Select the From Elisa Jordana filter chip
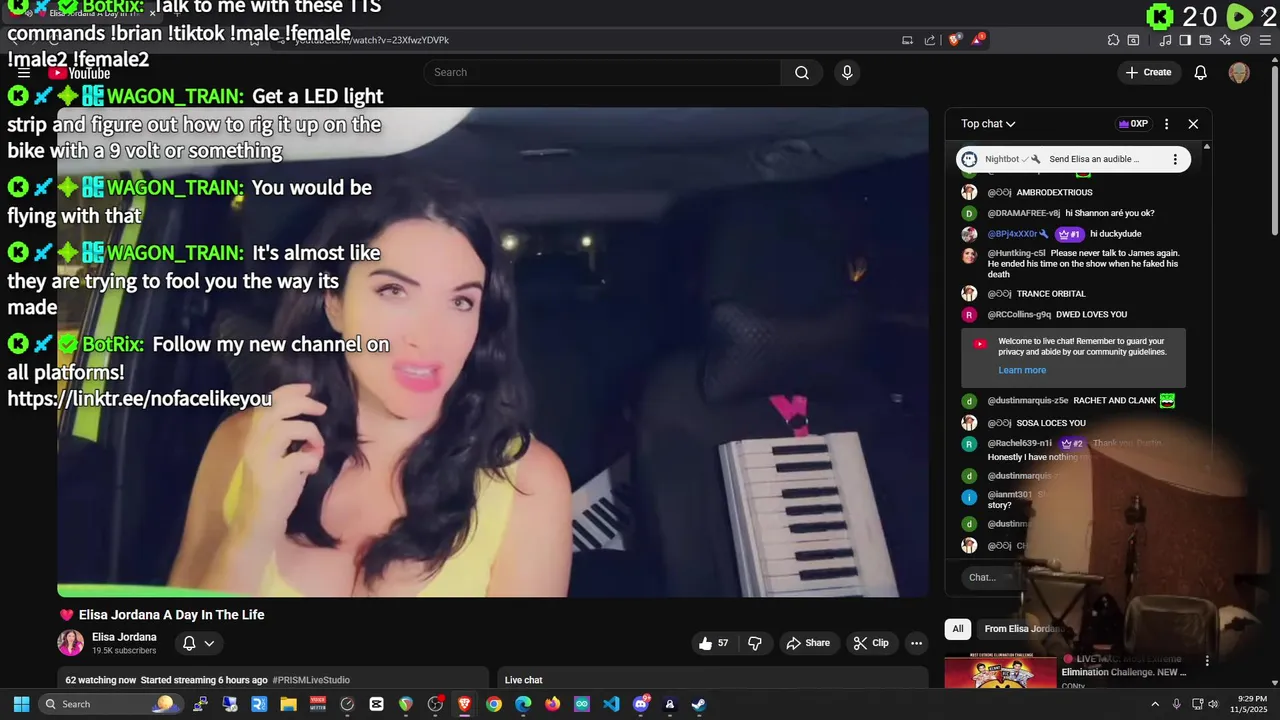The image size is (1280, 720). (1025, 629)
